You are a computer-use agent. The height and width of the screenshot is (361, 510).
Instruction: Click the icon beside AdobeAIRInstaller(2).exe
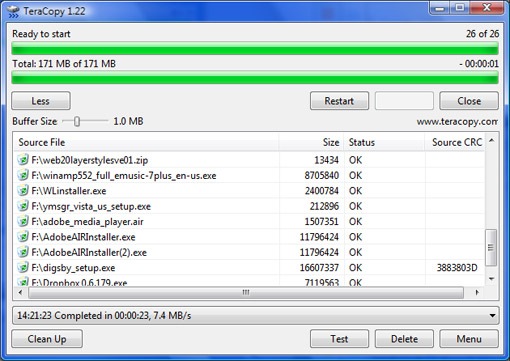coord(23,252)
